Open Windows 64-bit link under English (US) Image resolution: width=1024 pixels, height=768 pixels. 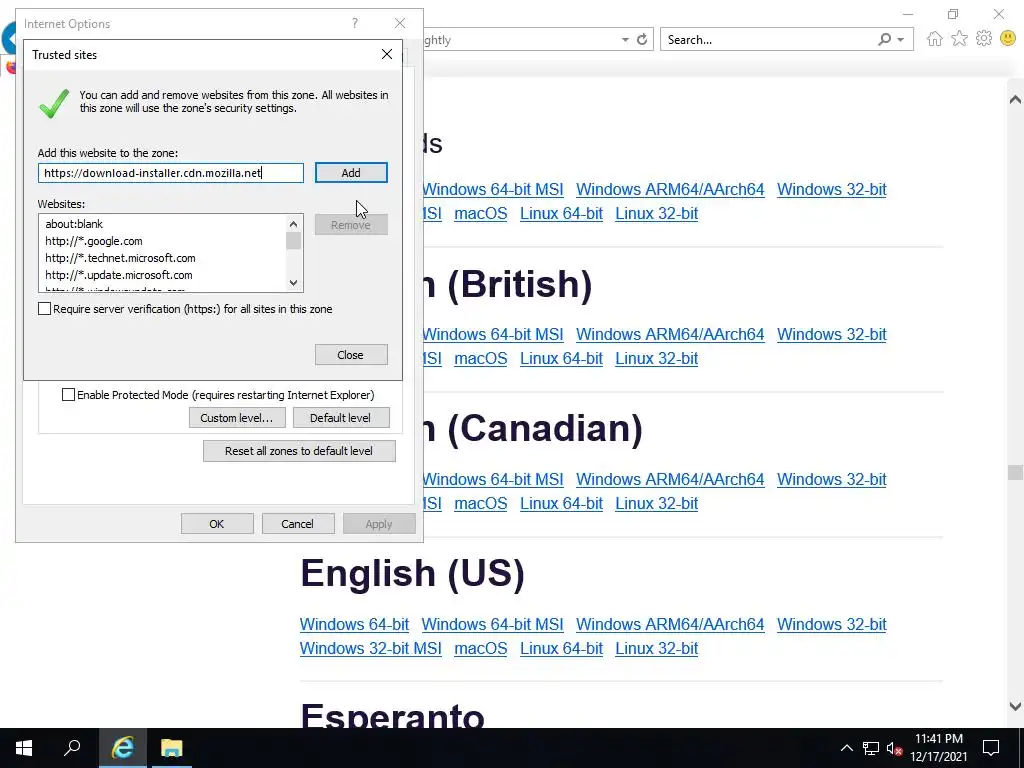point(355,624)
